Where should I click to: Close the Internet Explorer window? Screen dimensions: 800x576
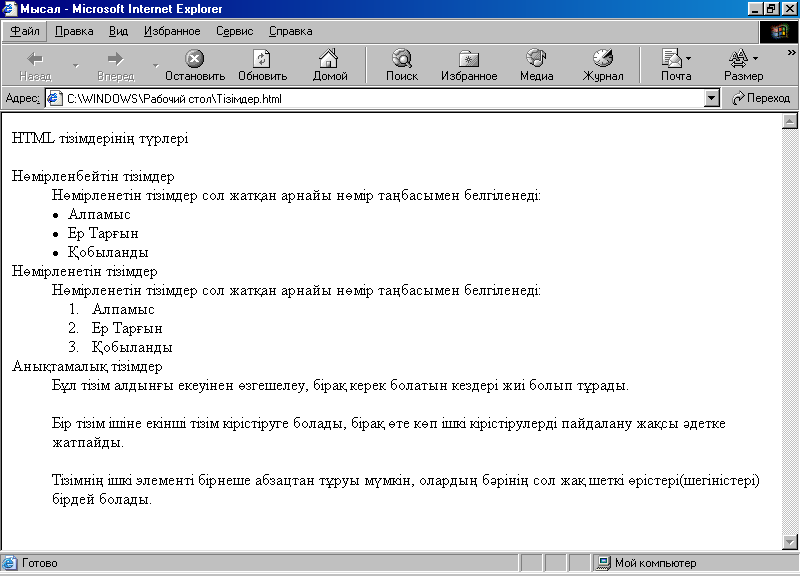[x=788, y=9]
